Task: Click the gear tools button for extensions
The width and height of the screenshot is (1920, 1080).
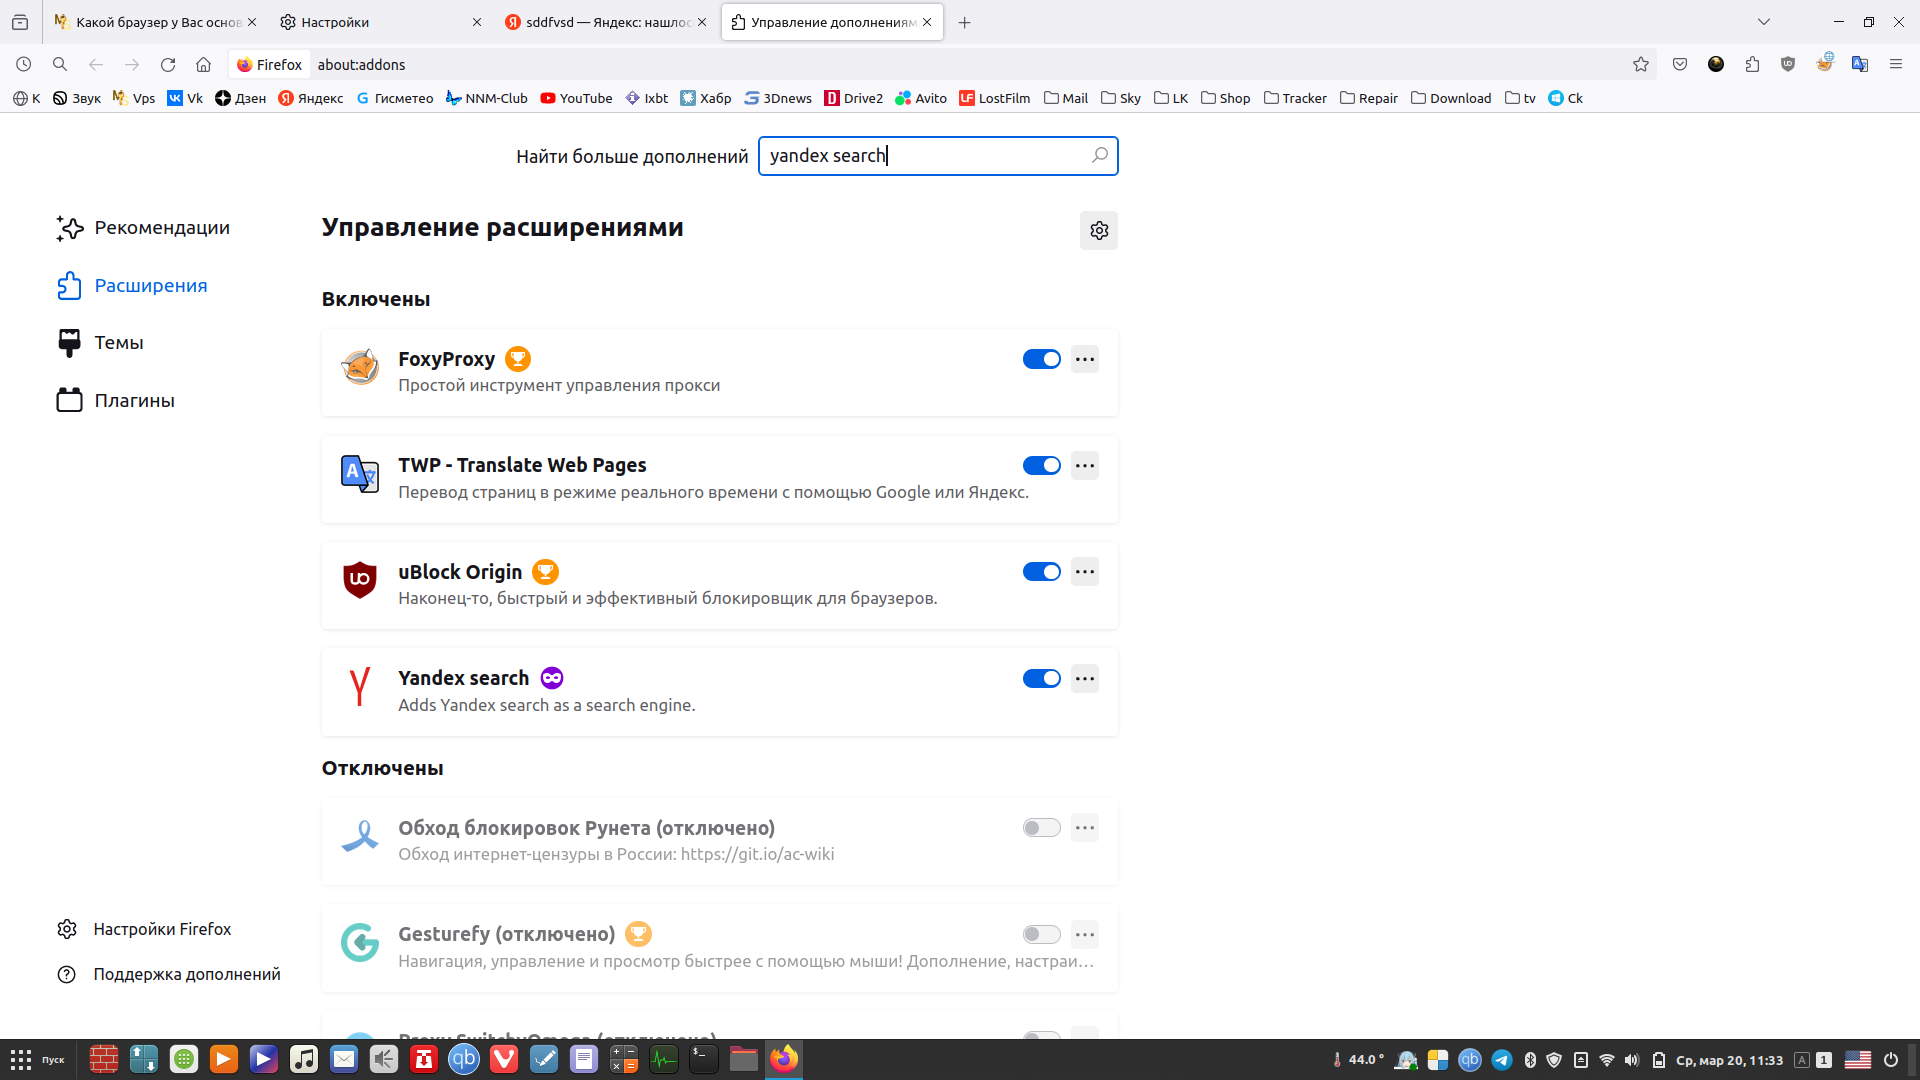Action: coord(1099,231)
